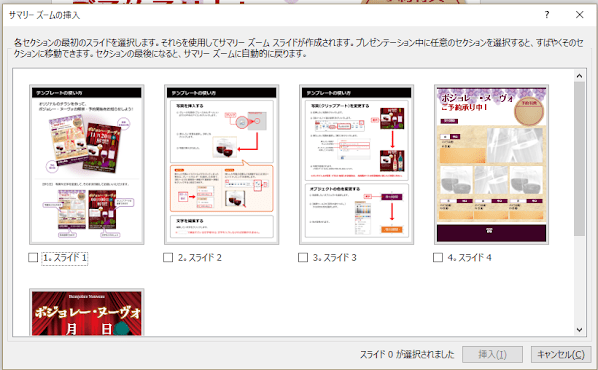Open help with the question mark icon
This screenshot has height=370, width=598.
pos(547,15)
